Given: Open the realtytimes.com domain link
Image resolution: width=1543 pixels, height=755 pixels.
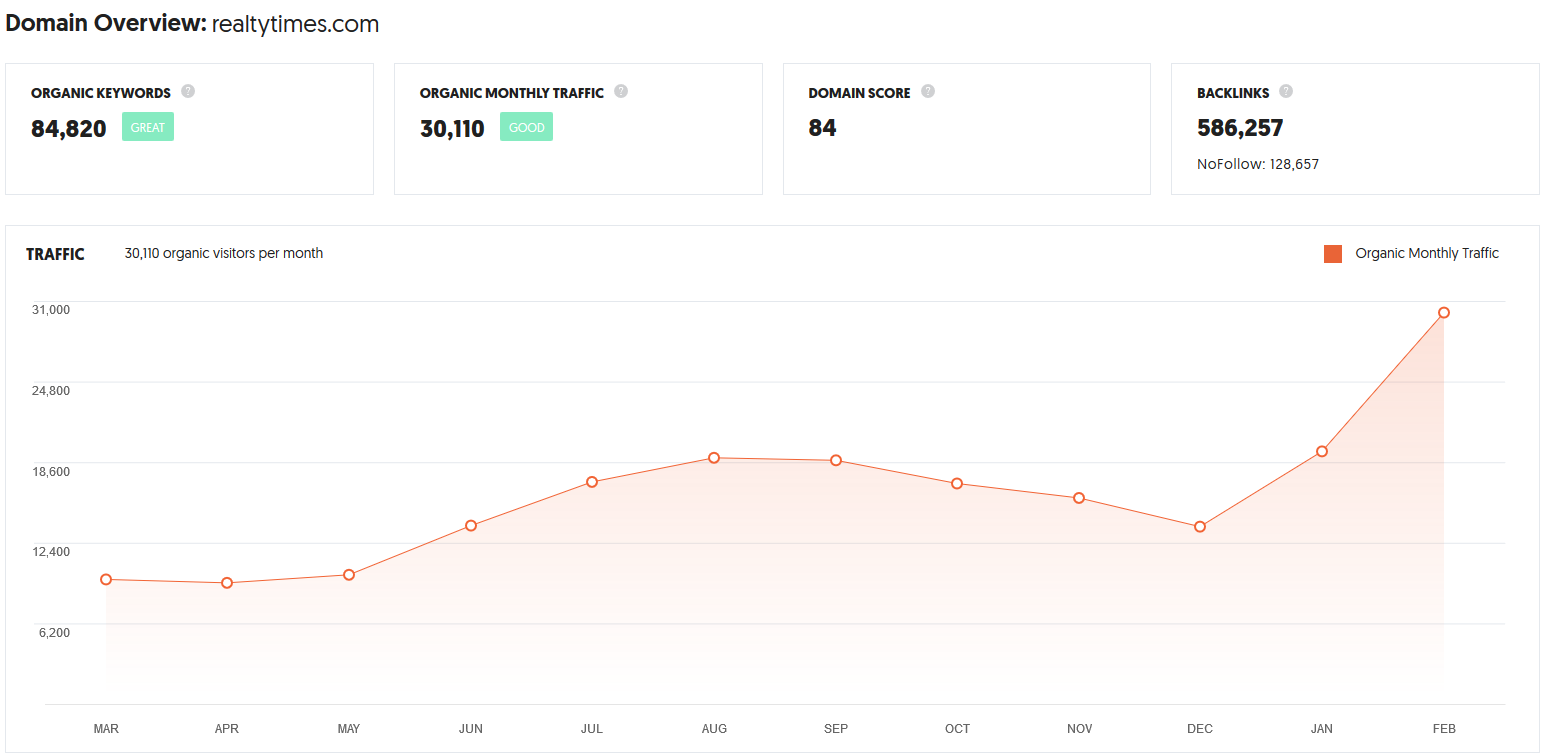Looking at the screenshot, I should coord(294,23).
